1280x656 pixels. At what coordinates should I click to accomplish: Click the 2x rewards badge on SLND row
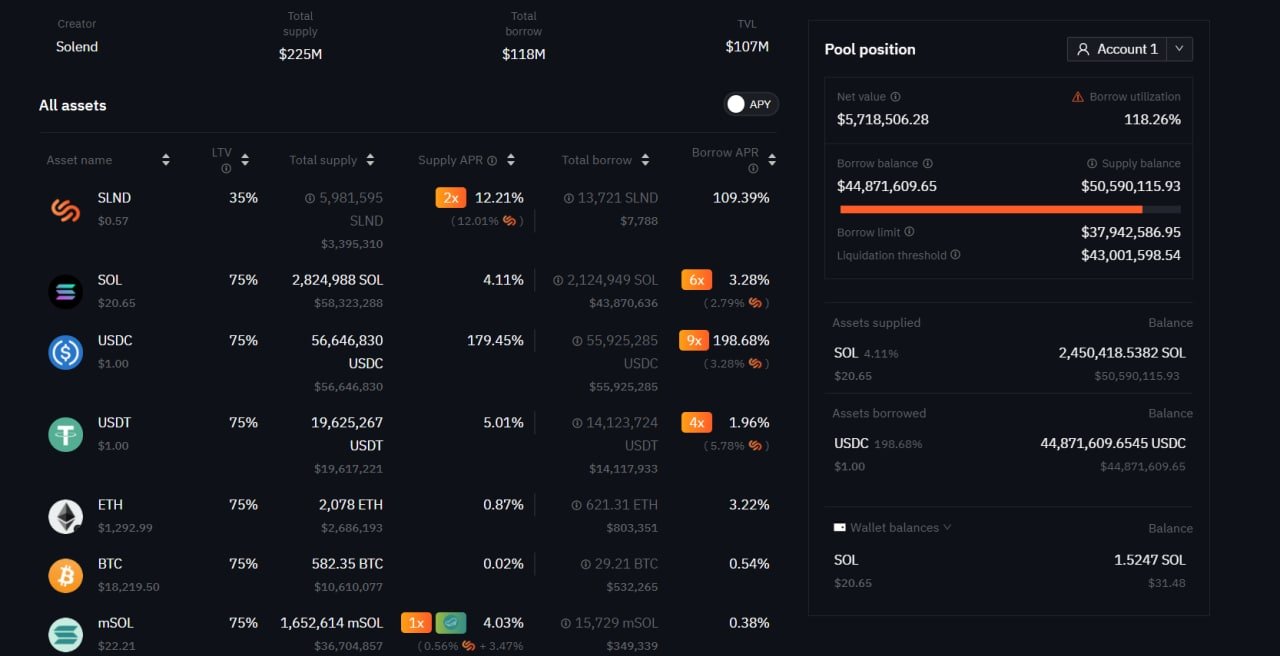451,198
